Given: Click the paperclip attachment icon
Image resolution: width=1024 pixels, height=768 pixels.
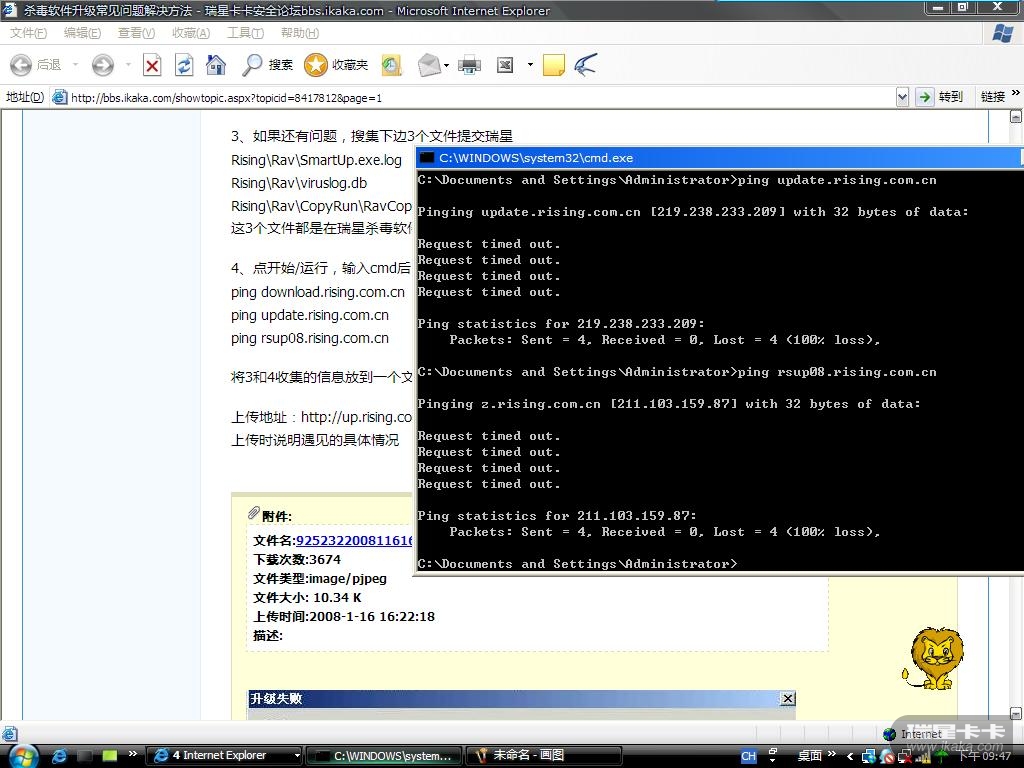Looking at the screenshot, I should (x=253, y=514).
